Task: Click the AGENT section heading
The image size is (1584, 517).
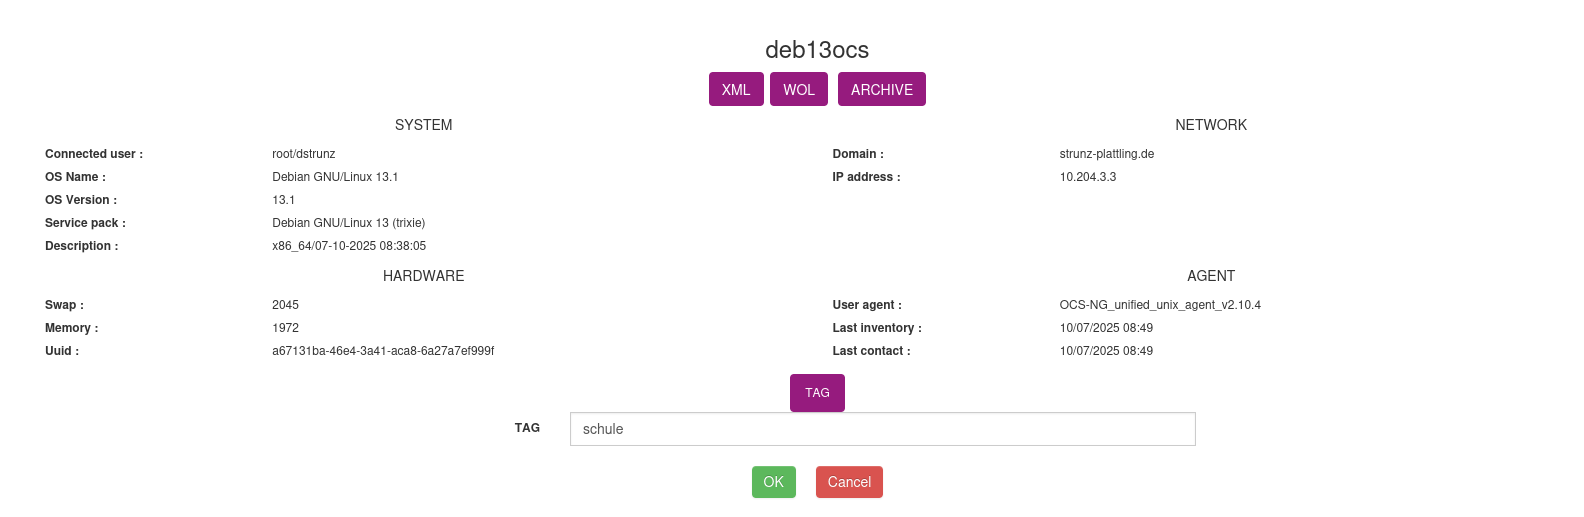Action: (1211, 276)
